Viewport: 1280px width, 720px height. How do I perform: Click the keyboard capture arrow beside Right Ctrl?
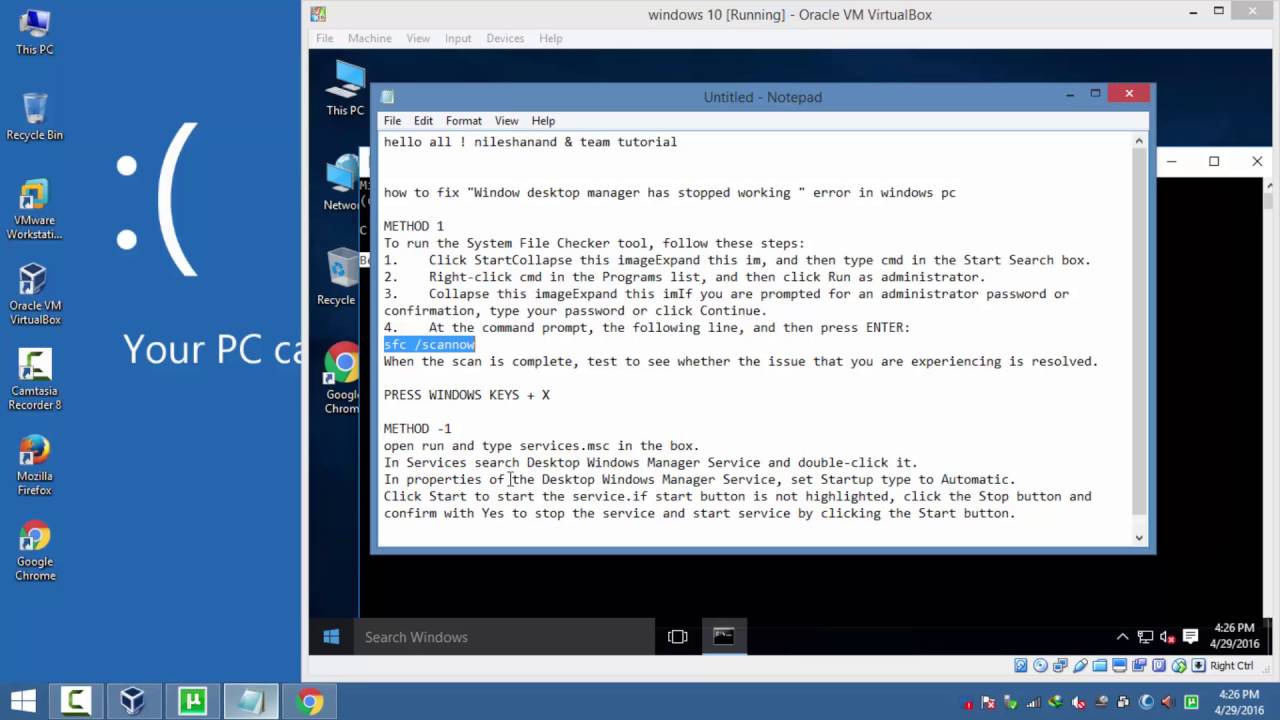[1198, 665]
